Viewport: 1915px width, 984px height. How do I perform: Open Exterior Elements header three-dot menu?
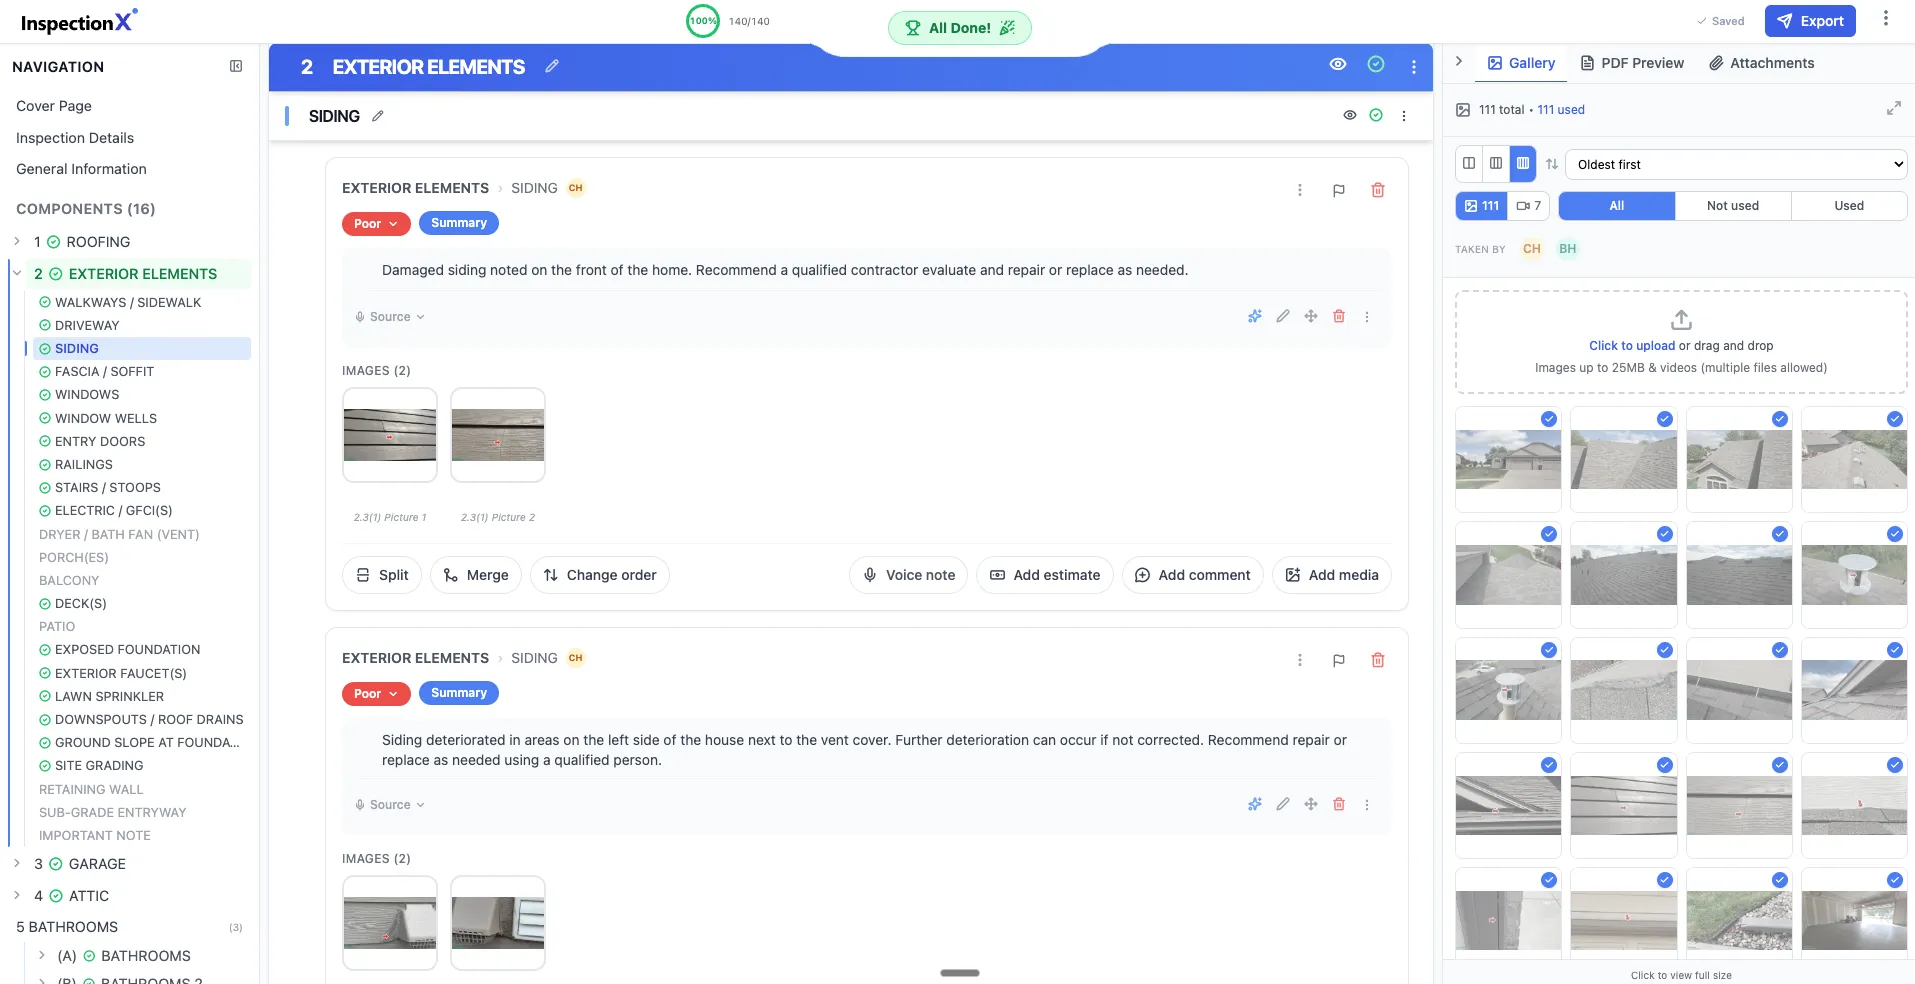point(1413,66)
